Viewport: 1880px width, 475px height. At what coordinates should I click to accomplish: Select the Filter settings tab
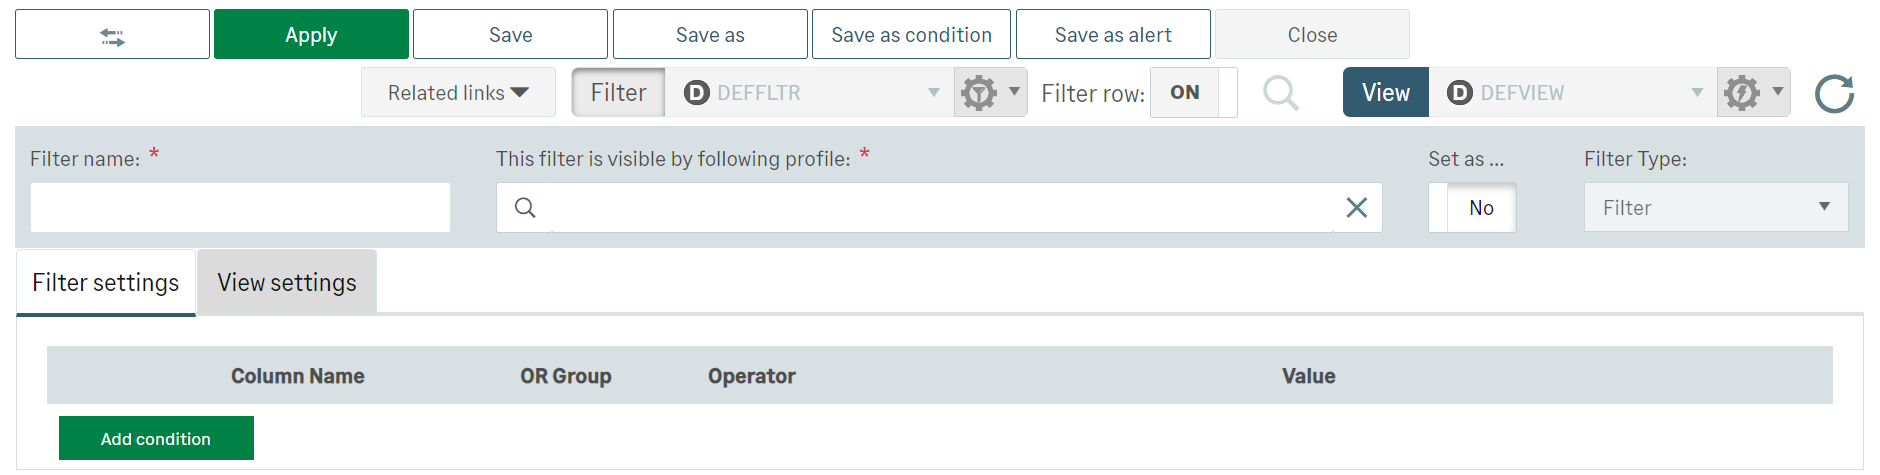[x=106, y=283]
